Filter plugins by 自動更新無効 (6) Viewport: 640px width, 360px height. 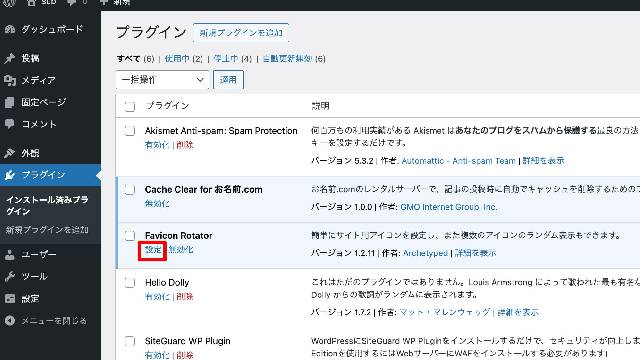tap(294, 59)
